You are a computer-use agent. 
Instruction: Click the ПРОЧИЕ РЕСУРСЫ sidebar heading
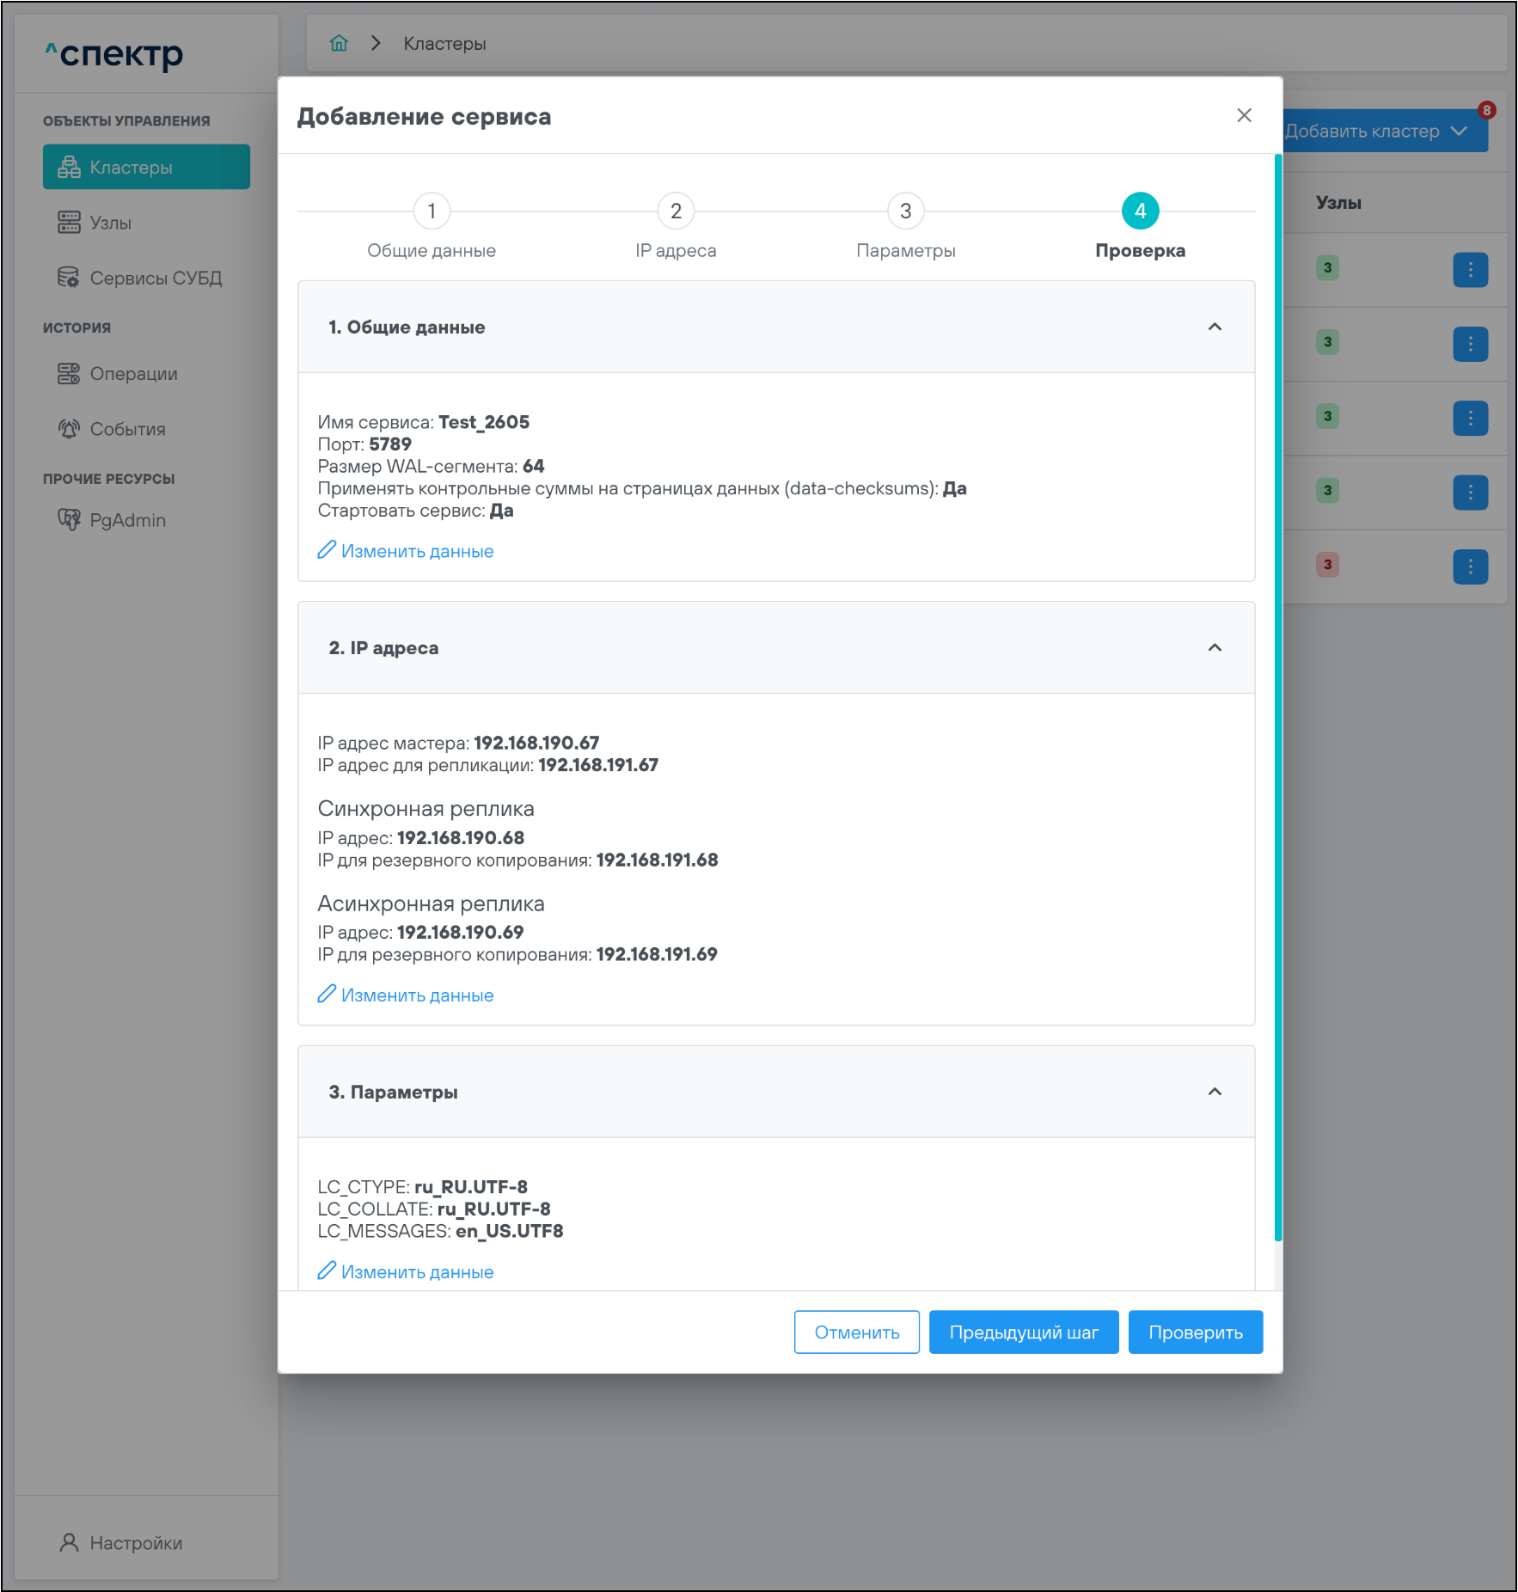coord(109,479)
